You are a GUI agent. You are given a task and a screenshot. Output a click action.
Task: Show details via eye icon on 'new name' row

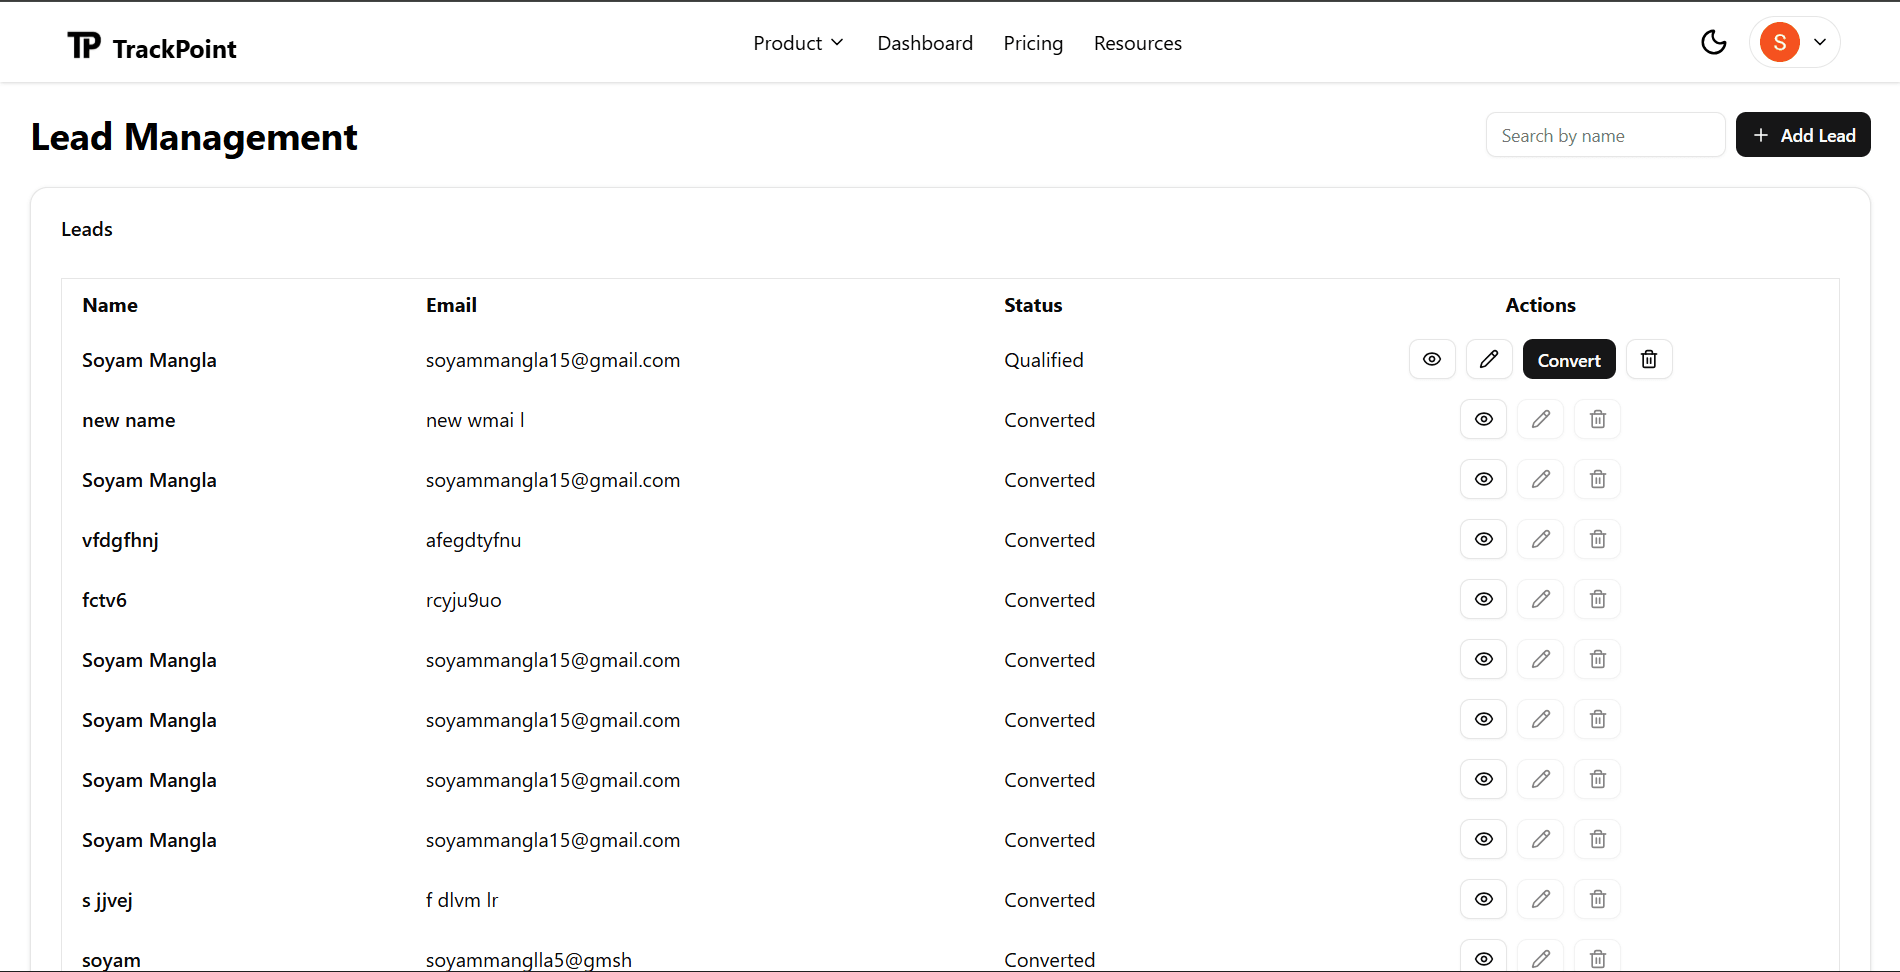click(1483, 419)
